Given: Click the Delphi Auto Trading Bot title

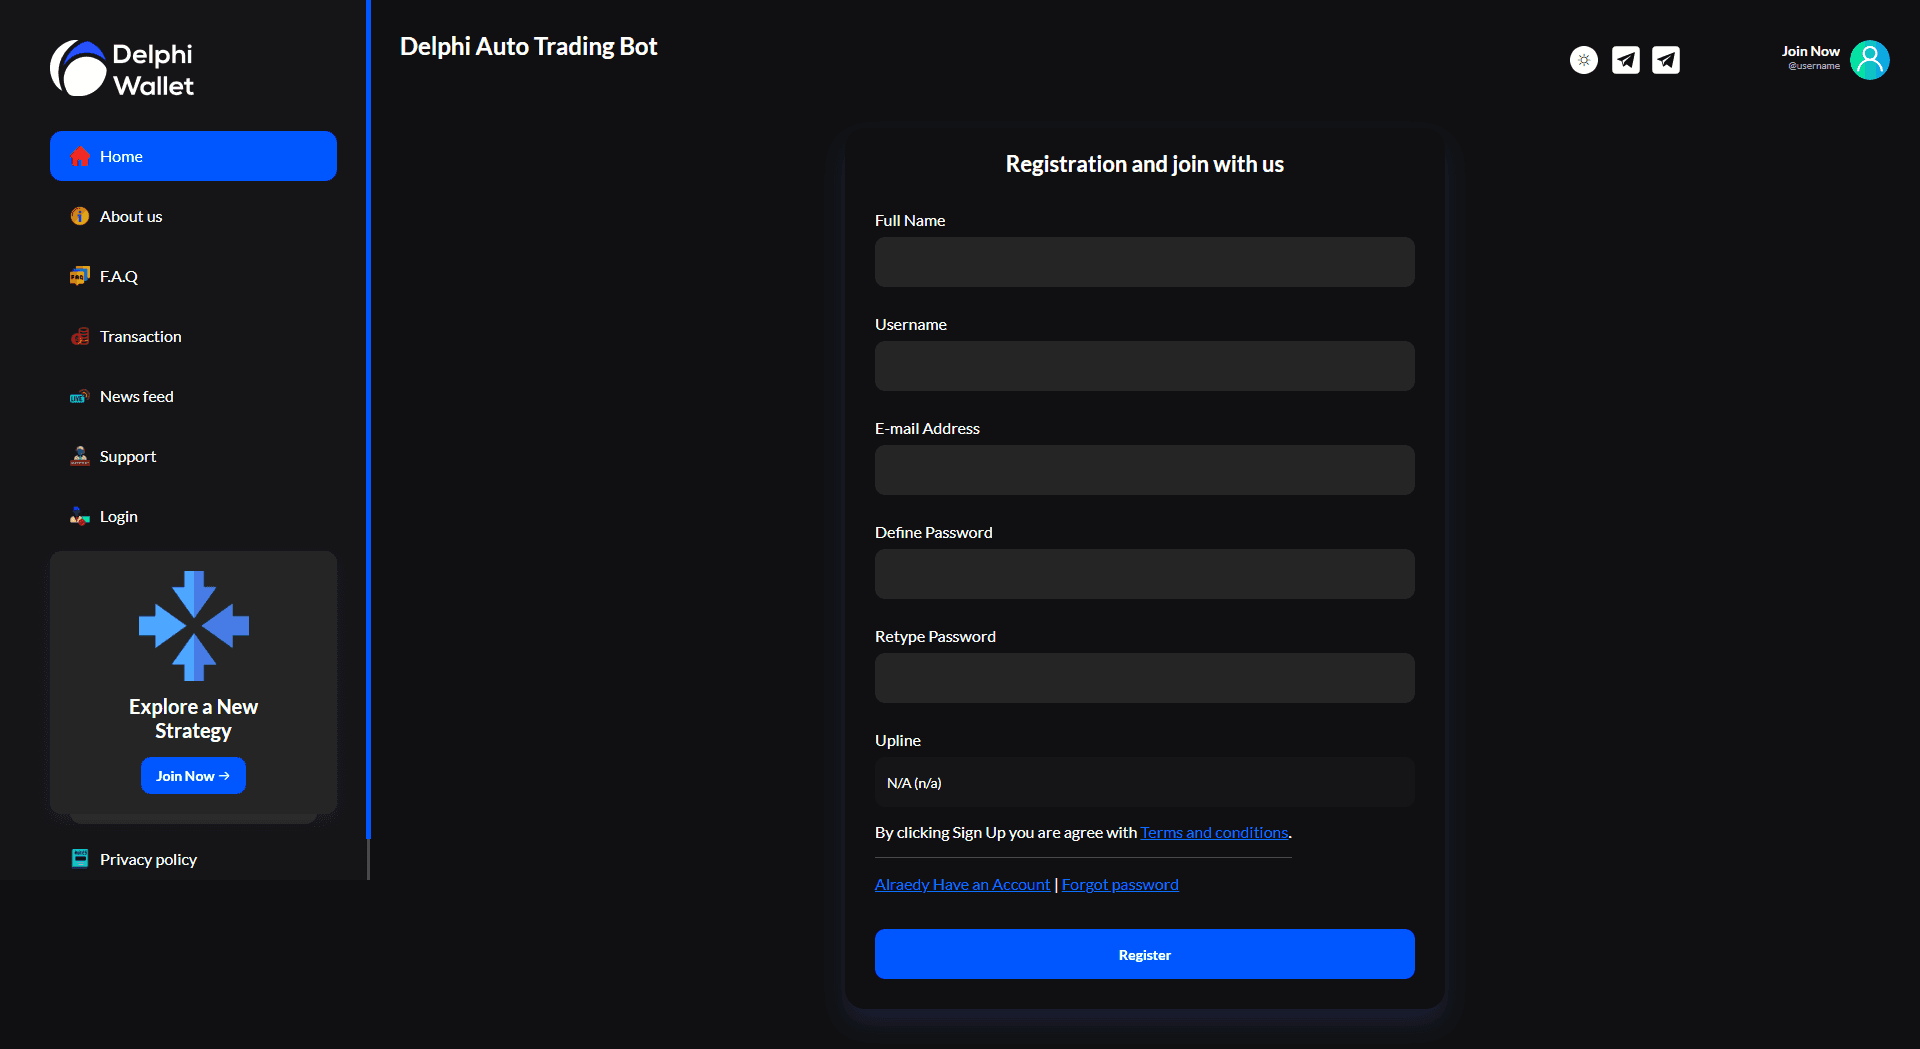Looking at the screenshot, I should (x=528, y=47).
